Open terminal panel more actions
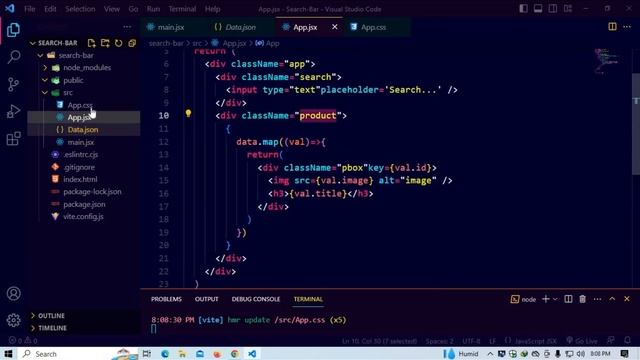This screenshot has height=360, width=640. 597,299
